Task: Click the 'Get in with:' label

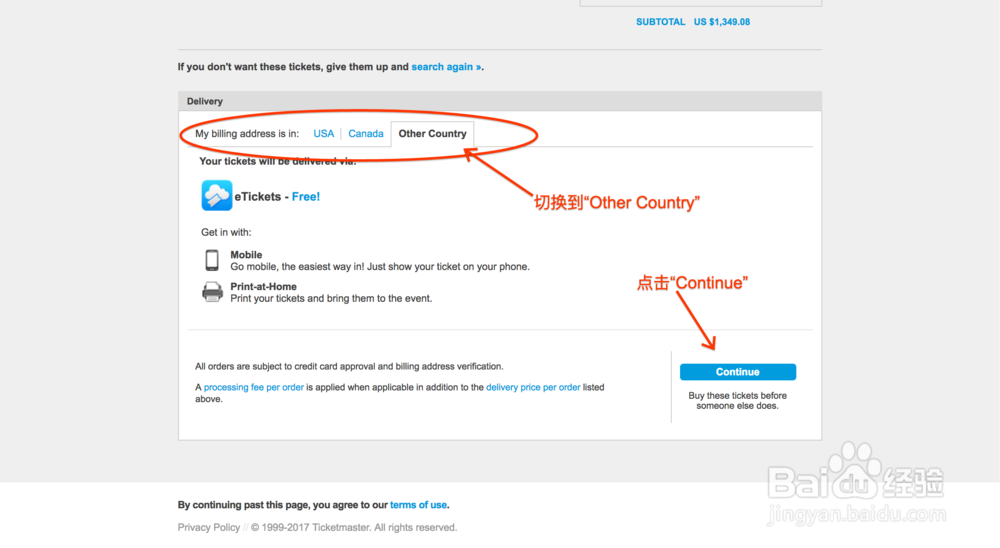Action: point(226,232)
